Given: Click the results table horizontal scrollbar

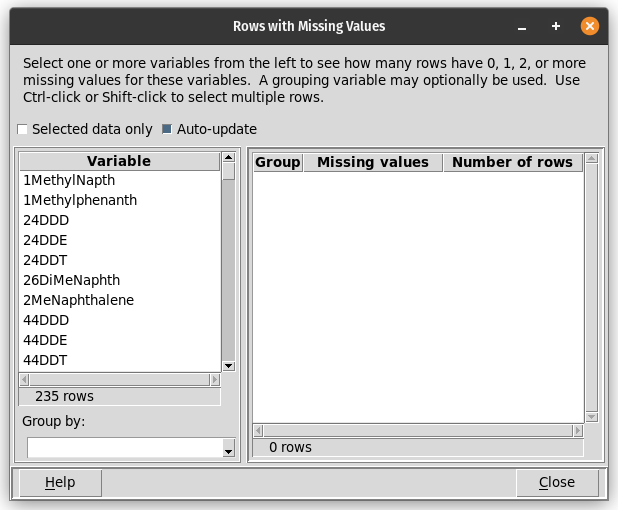Looking at the screenshot, I should [x=418, y=430].
